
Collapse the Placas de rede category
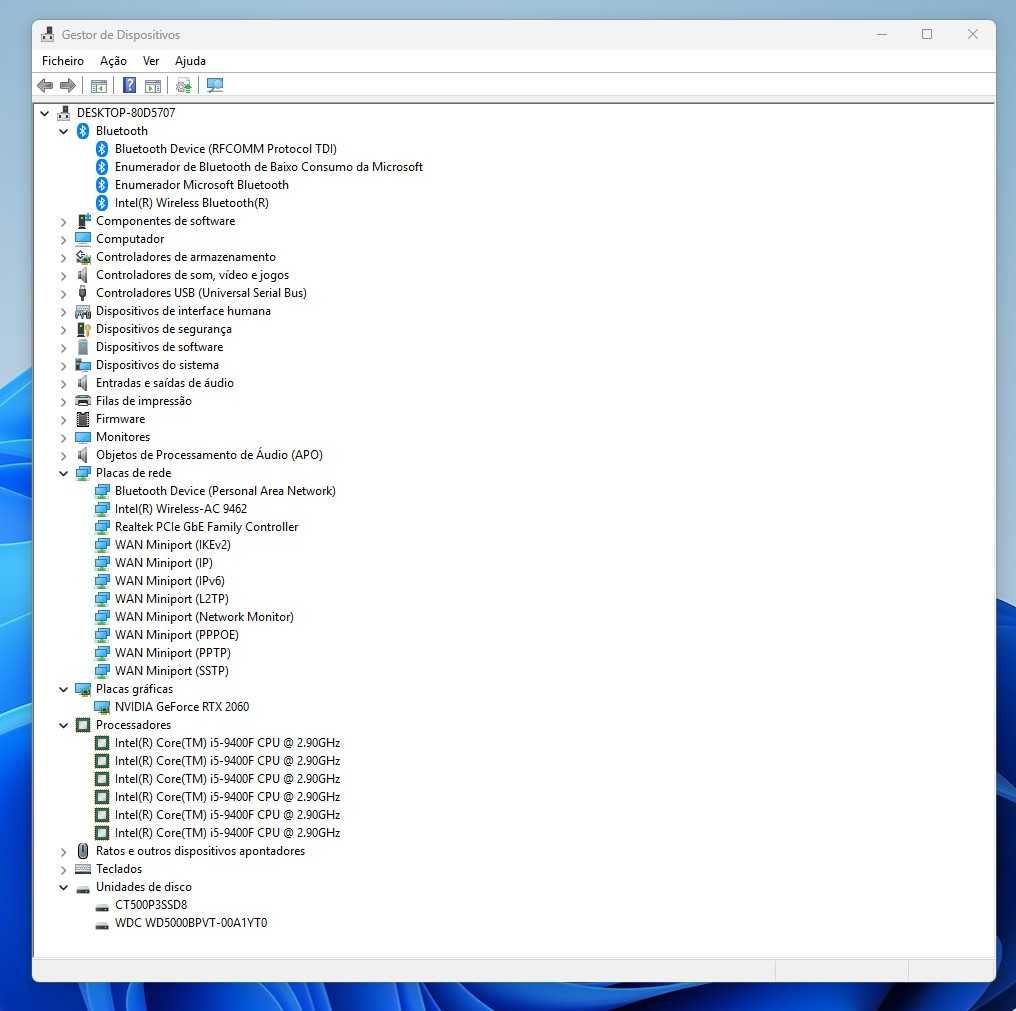(x=64, y=473)
